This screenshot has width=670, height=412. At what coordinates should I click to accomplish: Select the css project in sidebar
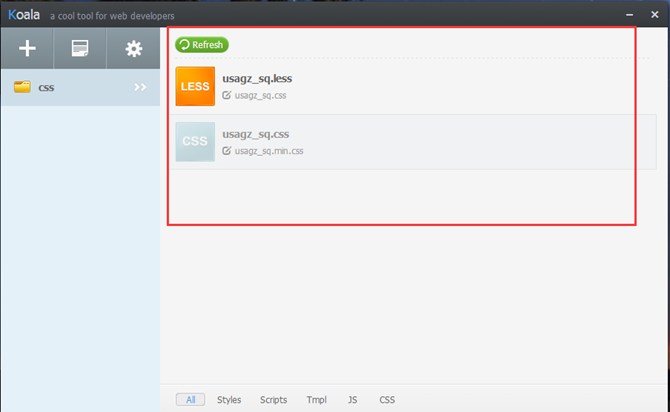click(80, 87)
